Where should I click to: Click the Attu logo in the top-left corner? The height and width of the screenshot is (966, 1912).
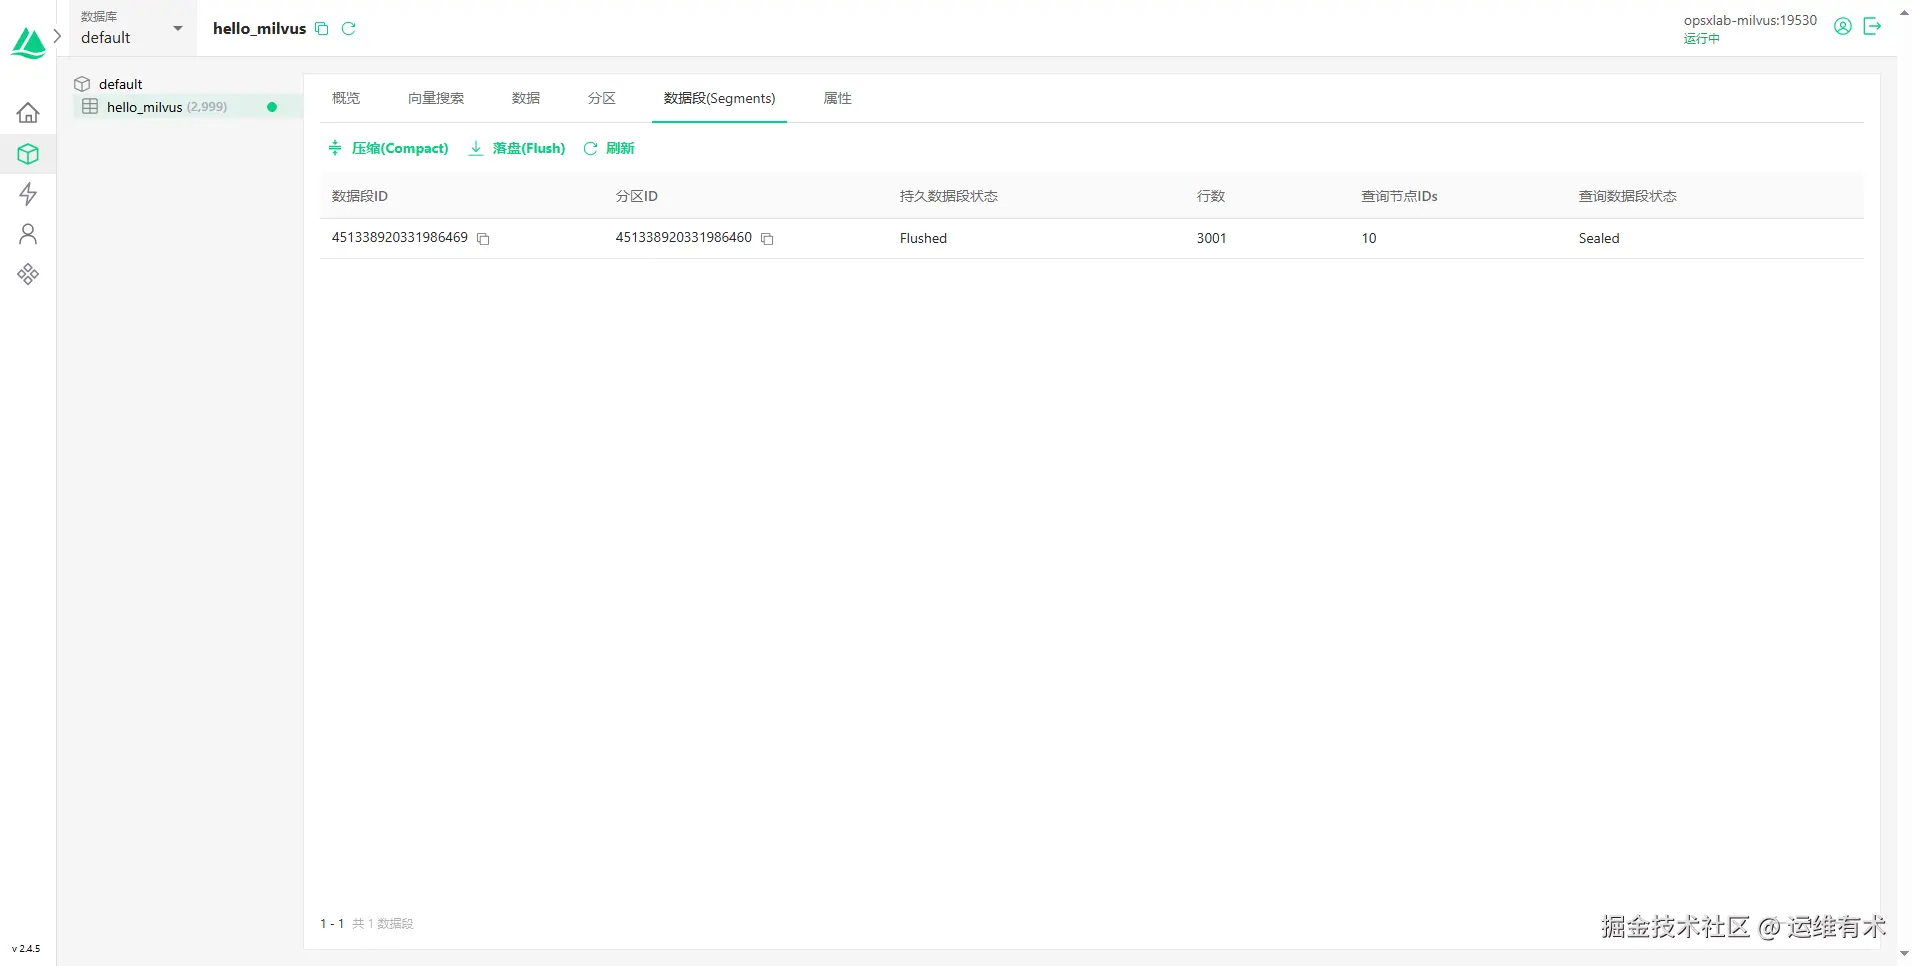click(28, 42)
